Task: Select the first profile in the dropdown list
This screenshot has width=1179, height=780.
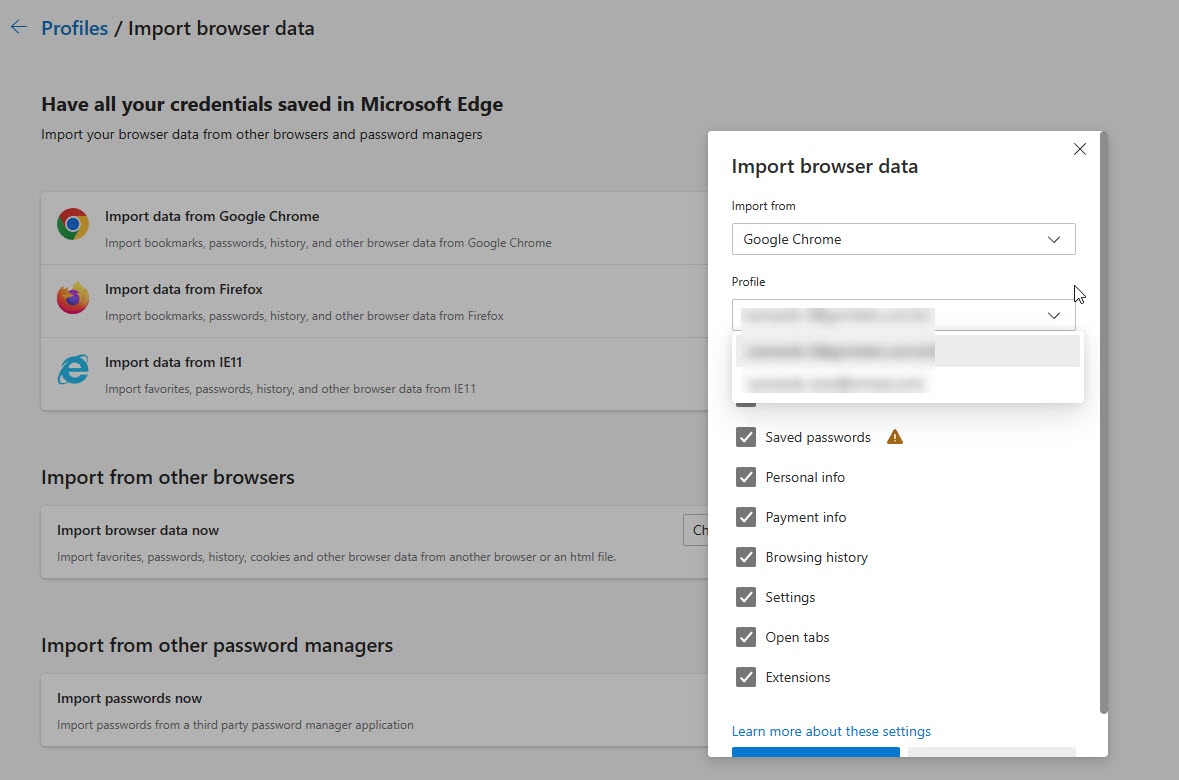Action: (x=907, y=351)
